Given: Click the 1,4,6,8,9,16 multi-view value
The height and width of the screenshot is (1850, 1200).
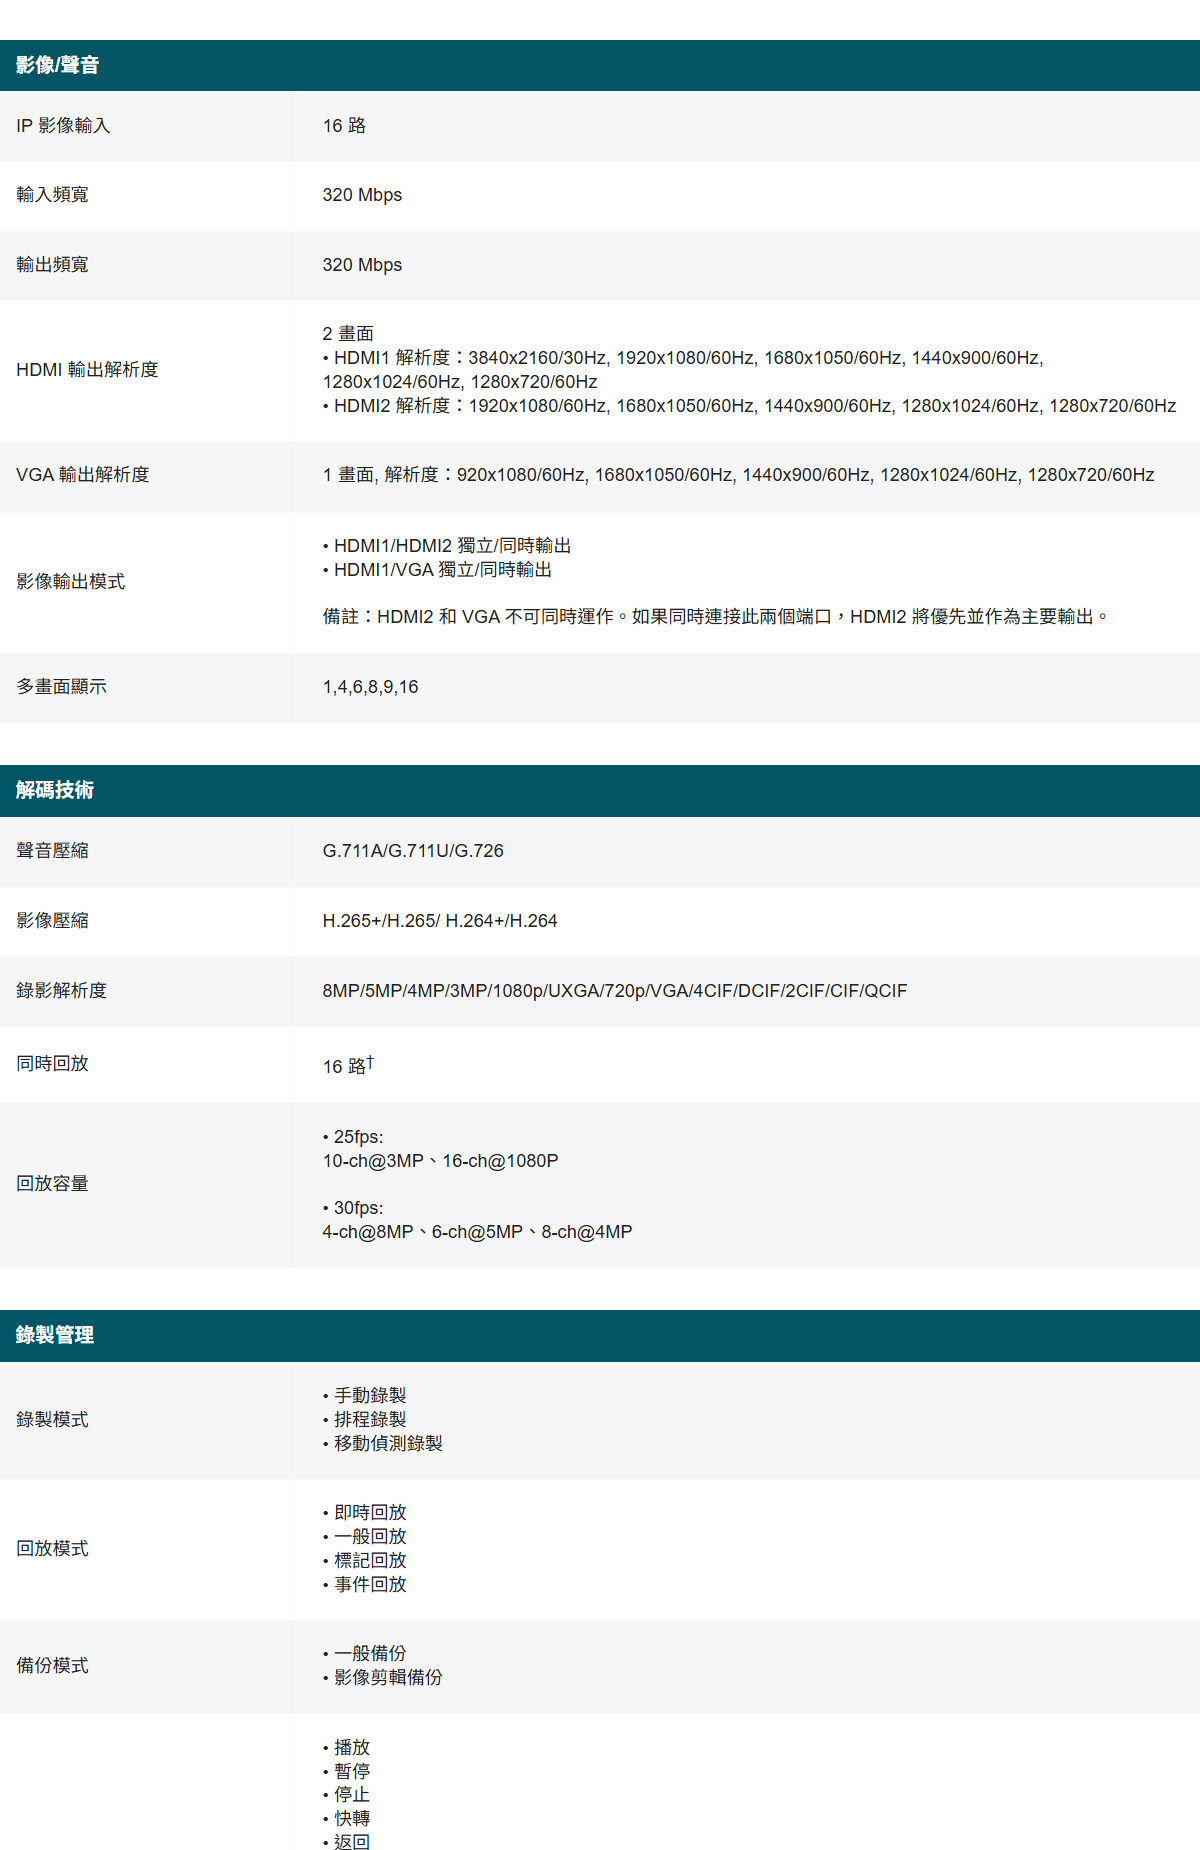Looking at the screenshot, I should 370,687.
